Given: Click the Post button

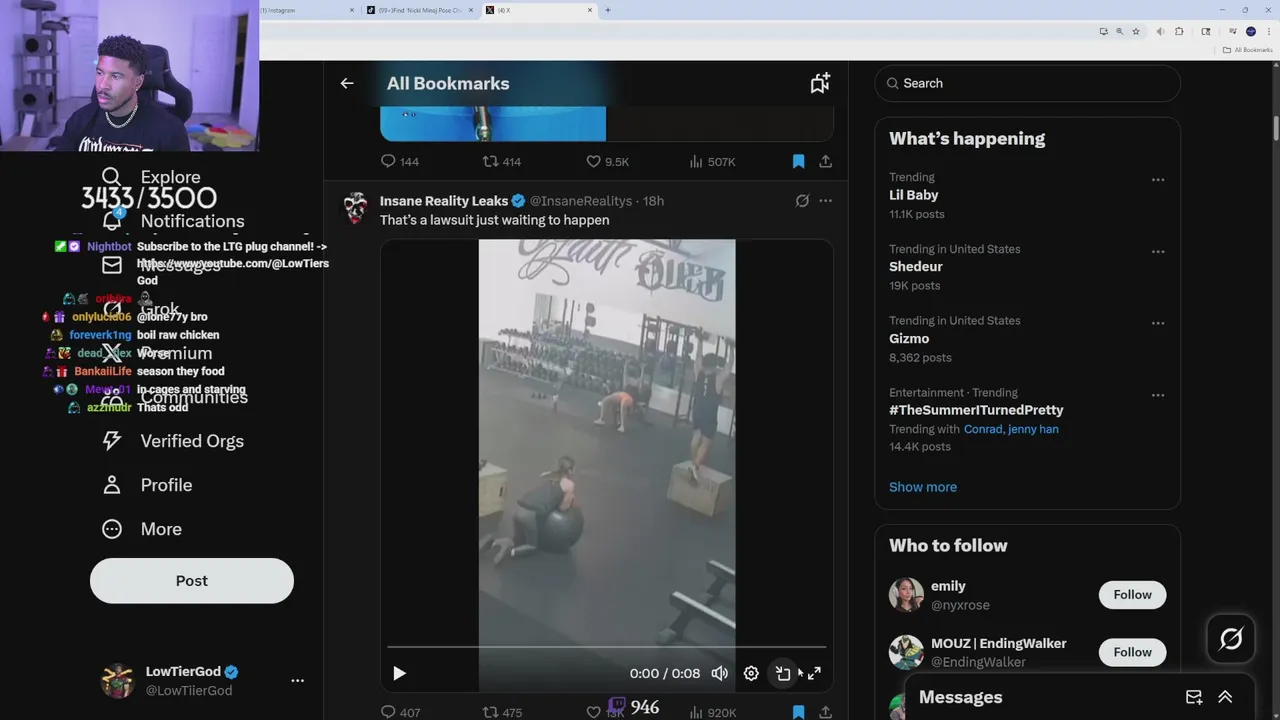Looking at the screenshot, I should pos(192,581).
